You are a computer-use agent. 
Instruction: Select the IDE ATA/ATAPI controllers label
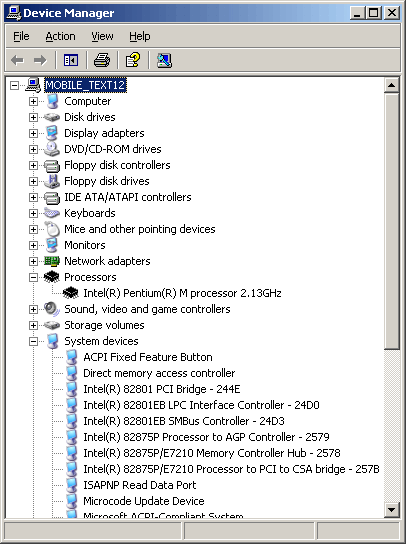pyautogui.click(x=128, y=197)
